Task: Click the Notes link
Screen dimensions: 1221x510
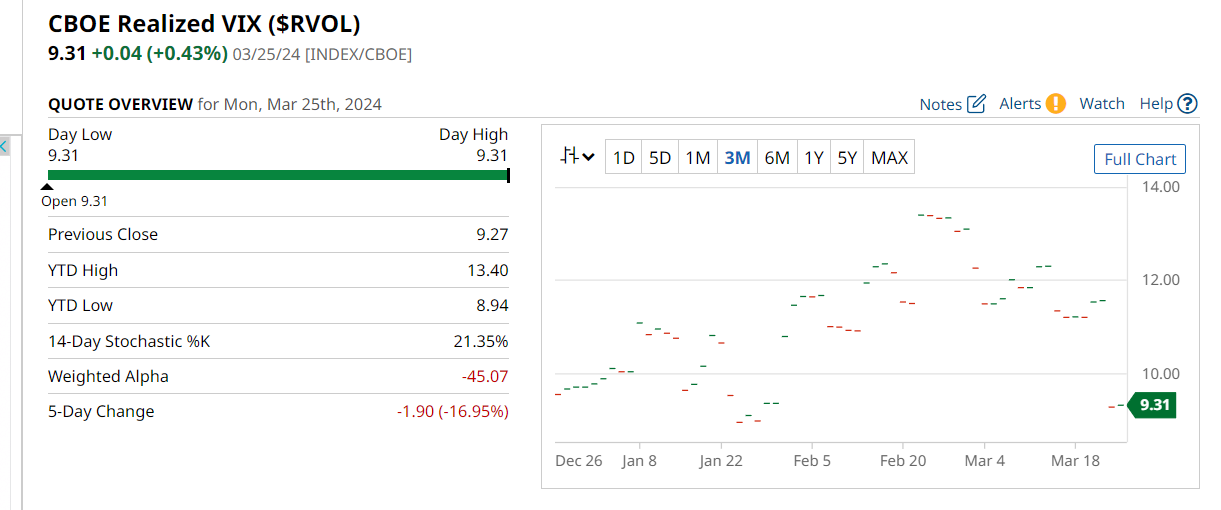Action: (941, 104)
